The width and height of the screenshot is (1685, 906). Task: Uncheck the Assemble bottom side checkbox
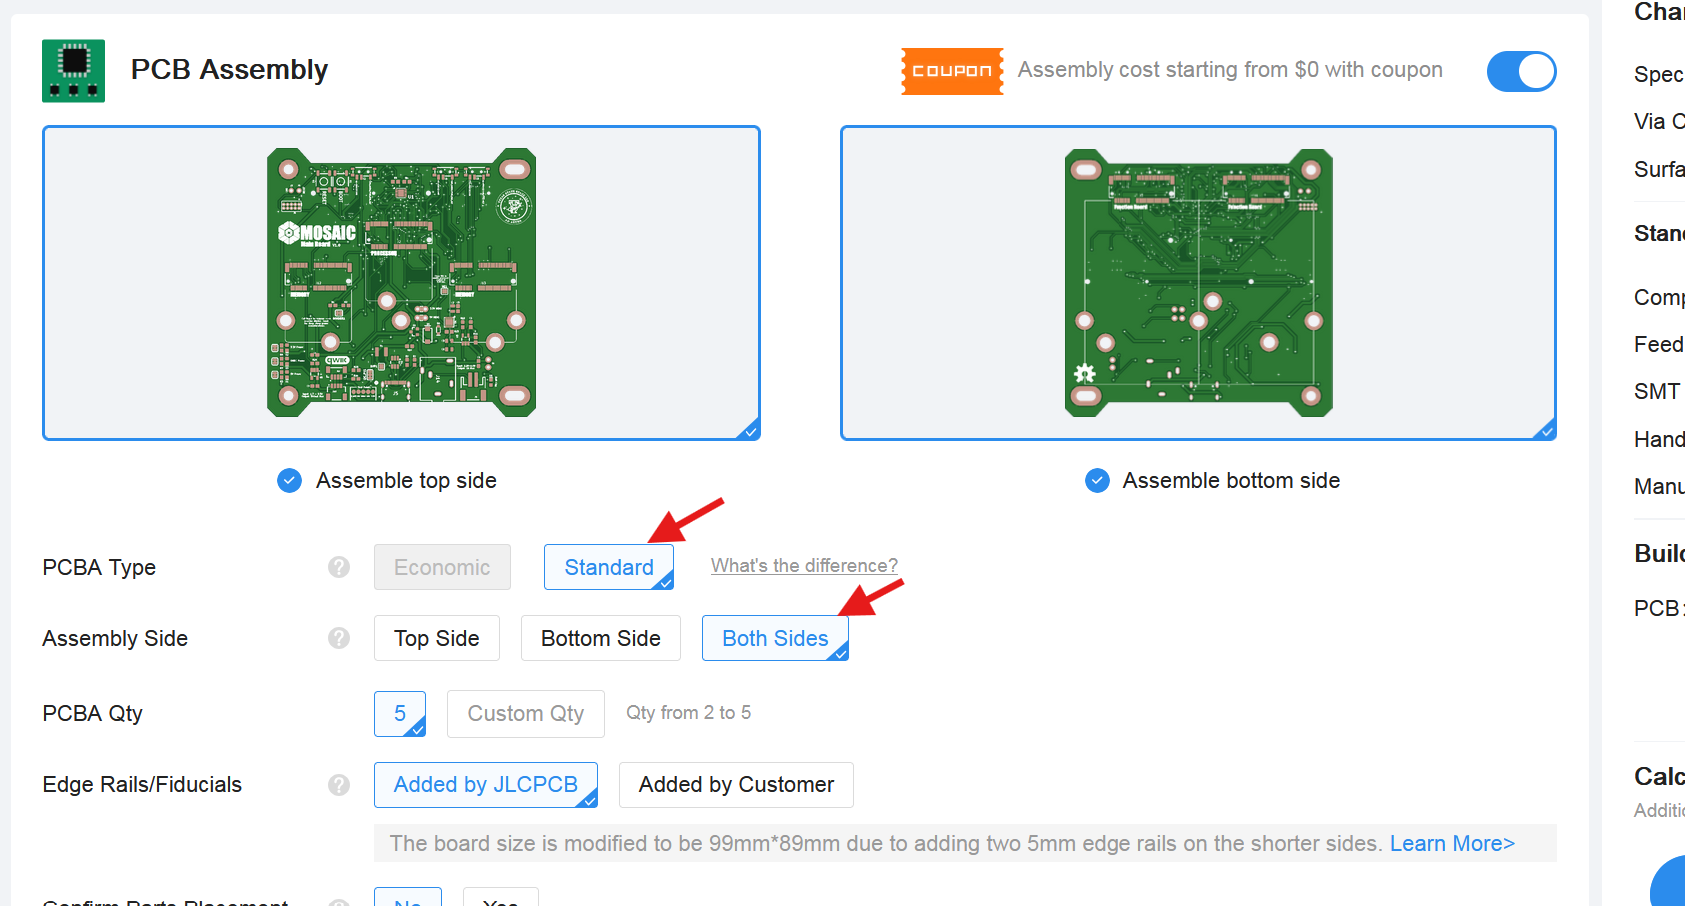(x=1097, y=481)
